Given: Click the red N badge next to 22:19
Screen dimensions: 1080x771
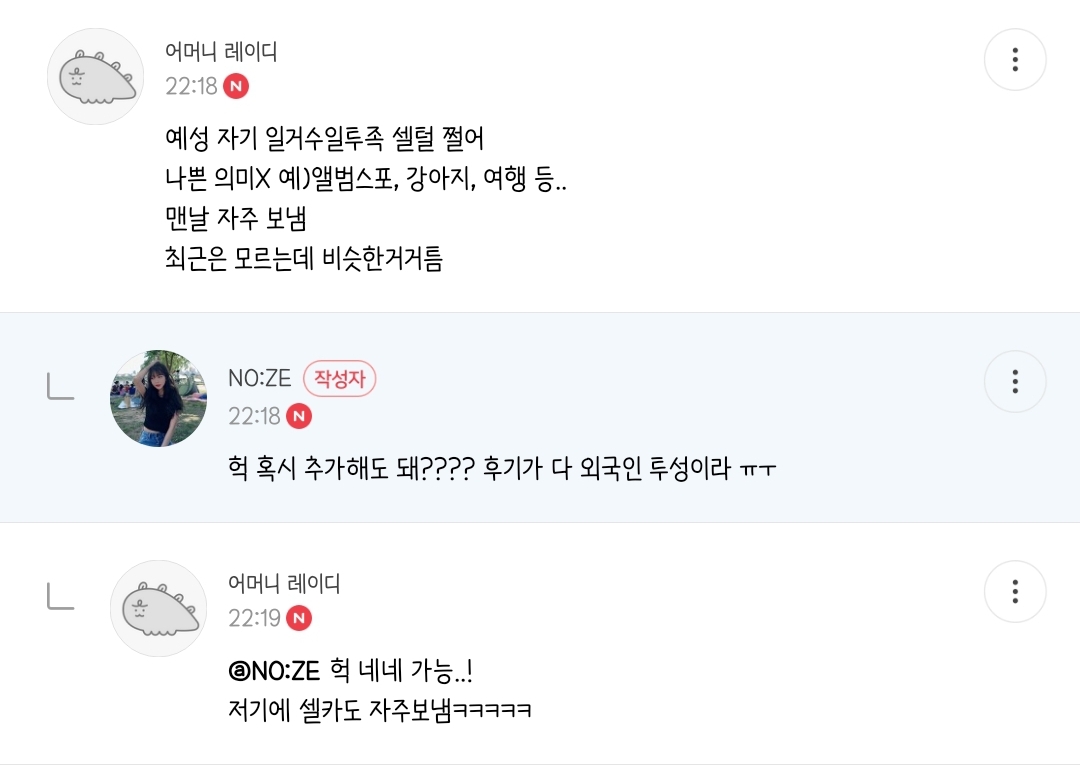Looking at the screenshot, I should (298, 619).
